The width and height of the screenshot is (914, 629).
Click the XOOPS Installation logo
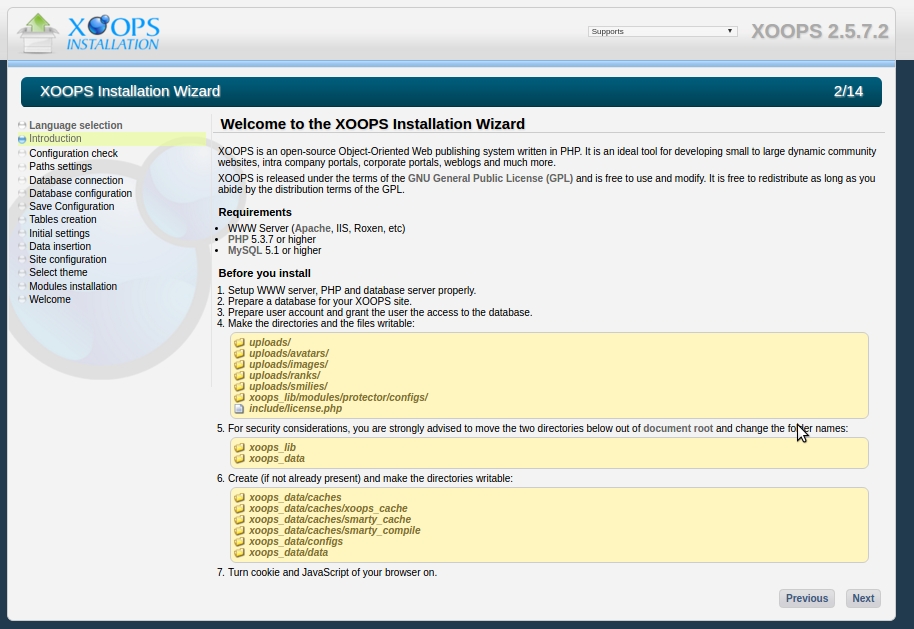[87, 33]
